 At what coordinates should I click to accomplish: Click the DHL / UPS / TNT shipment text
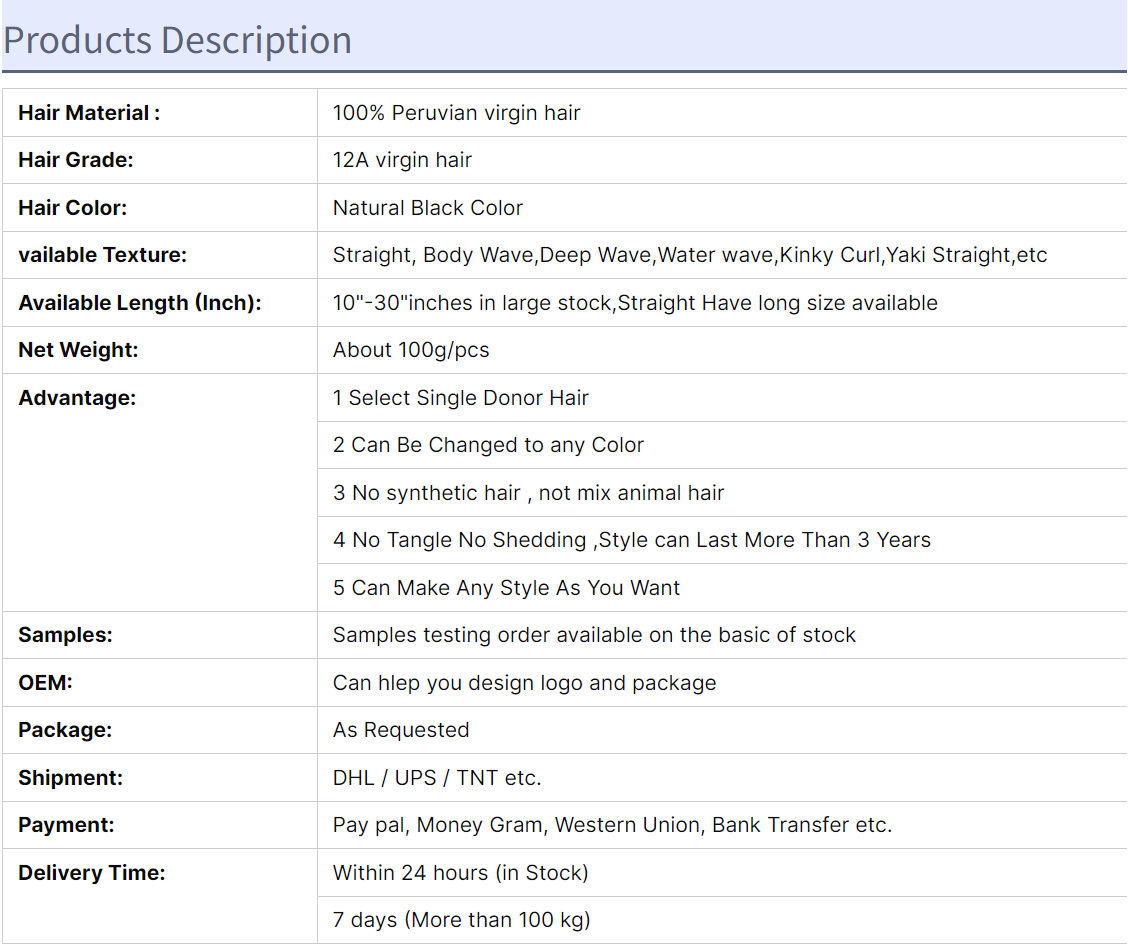pos(437,777)
